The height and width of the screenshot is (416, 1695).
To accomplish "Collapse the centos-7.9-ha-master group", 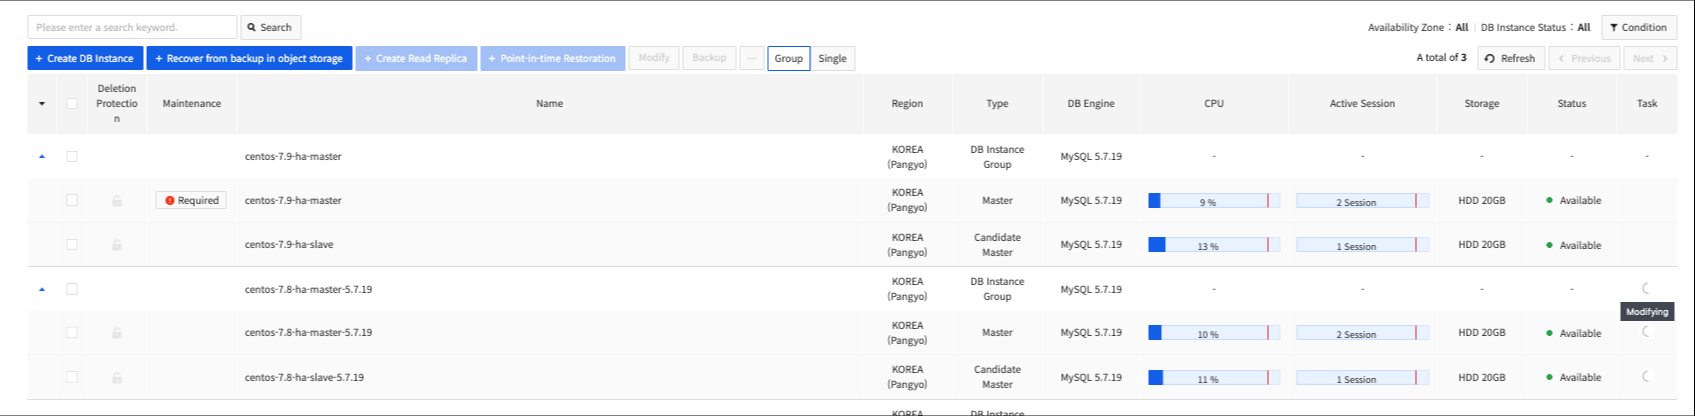I will 42,156.
